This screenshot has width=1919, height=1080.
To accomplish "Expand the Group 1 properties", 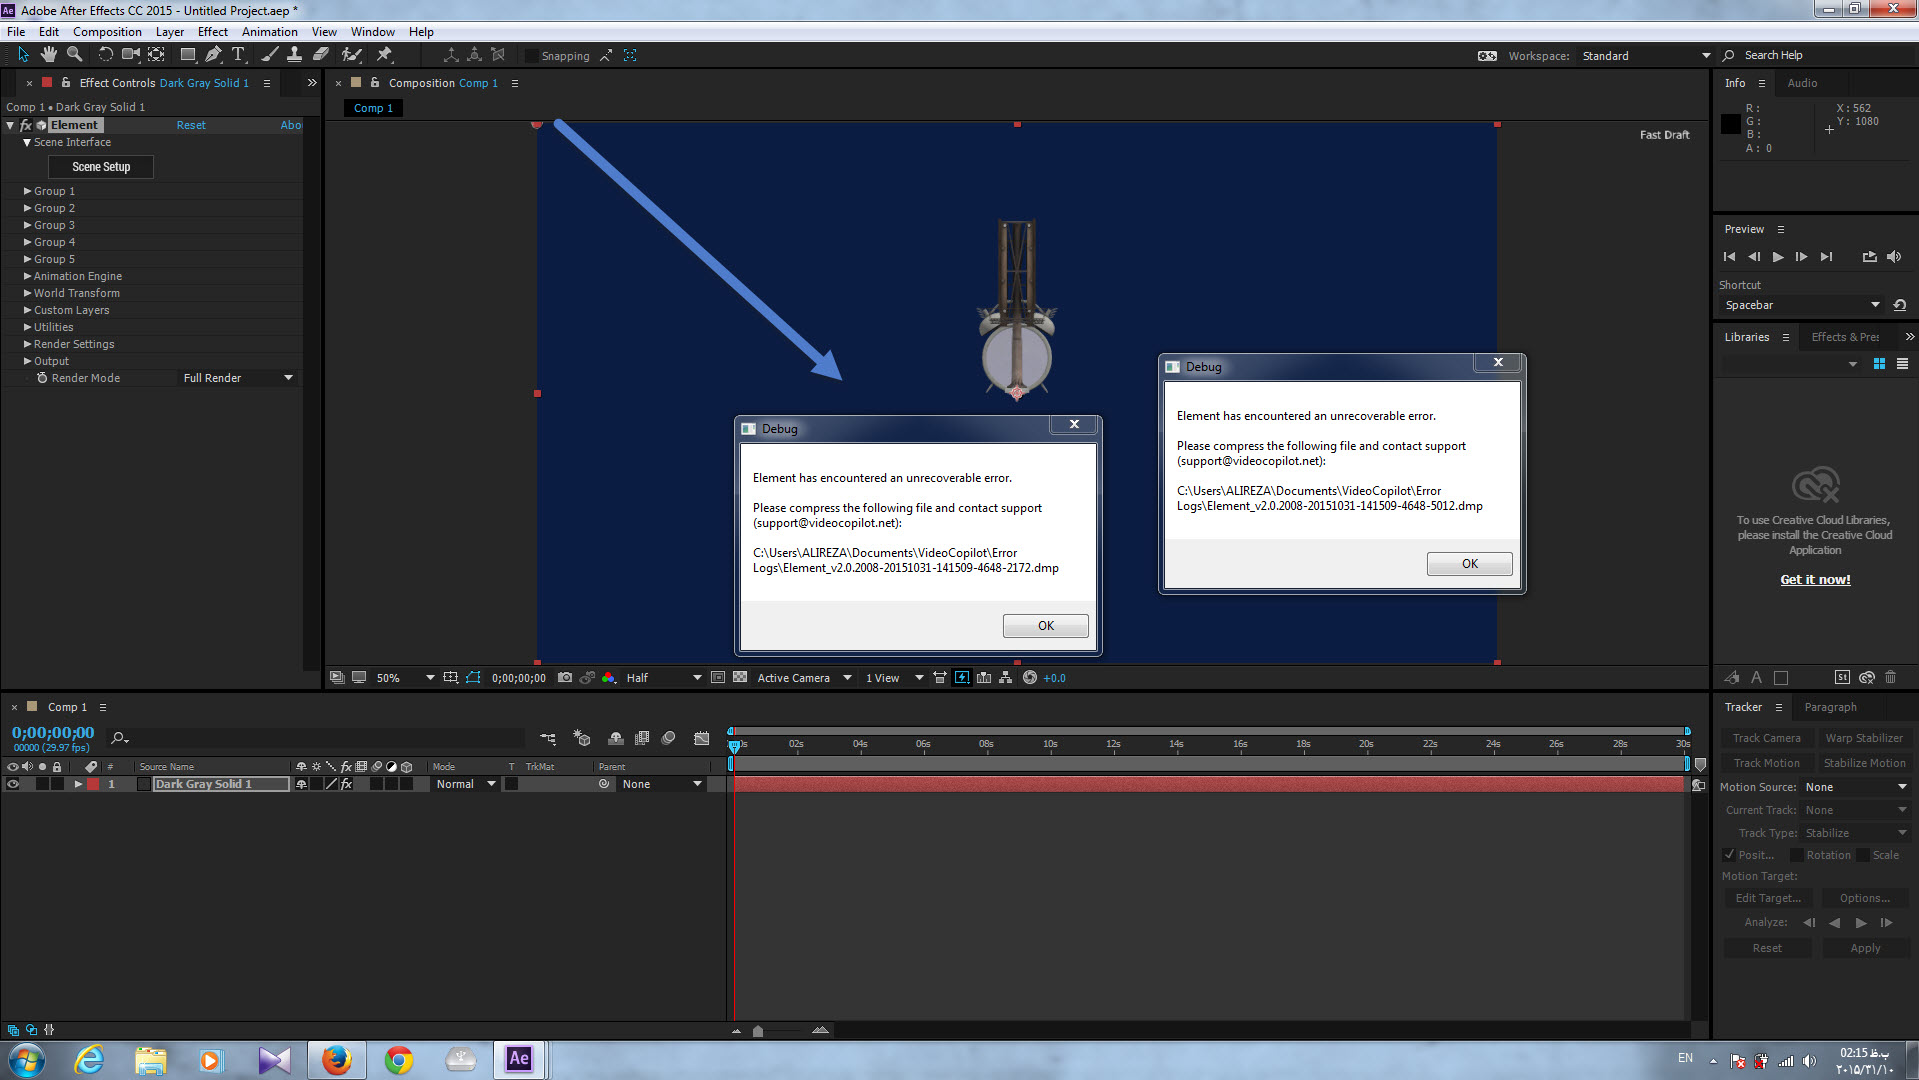I will point(28,191).
